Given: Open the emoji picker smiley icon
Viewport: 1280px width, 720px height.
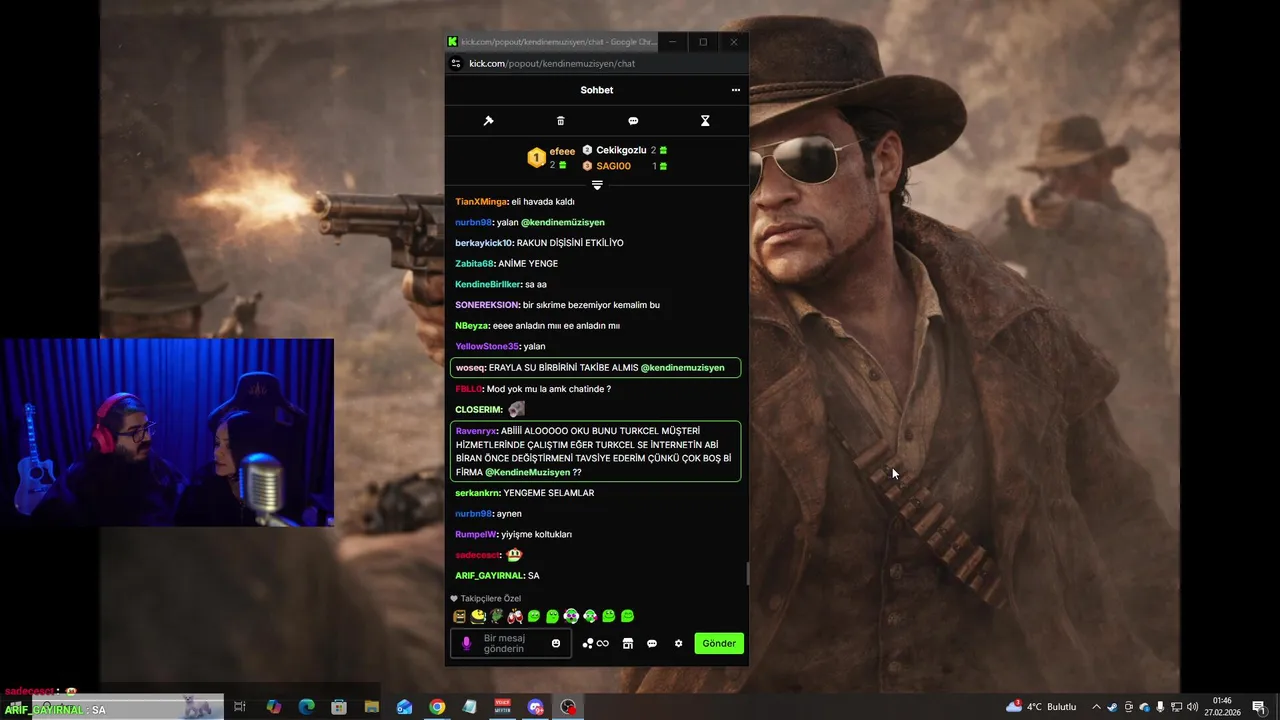Looking at the screenshot, I should click(x=556, y=644).
